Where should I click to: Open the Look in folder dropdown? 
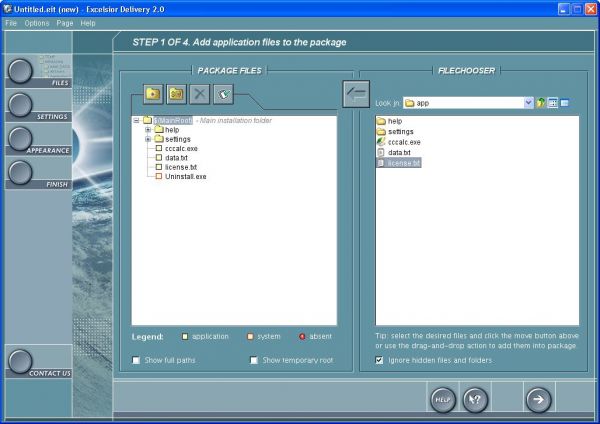tap(528, 102)
